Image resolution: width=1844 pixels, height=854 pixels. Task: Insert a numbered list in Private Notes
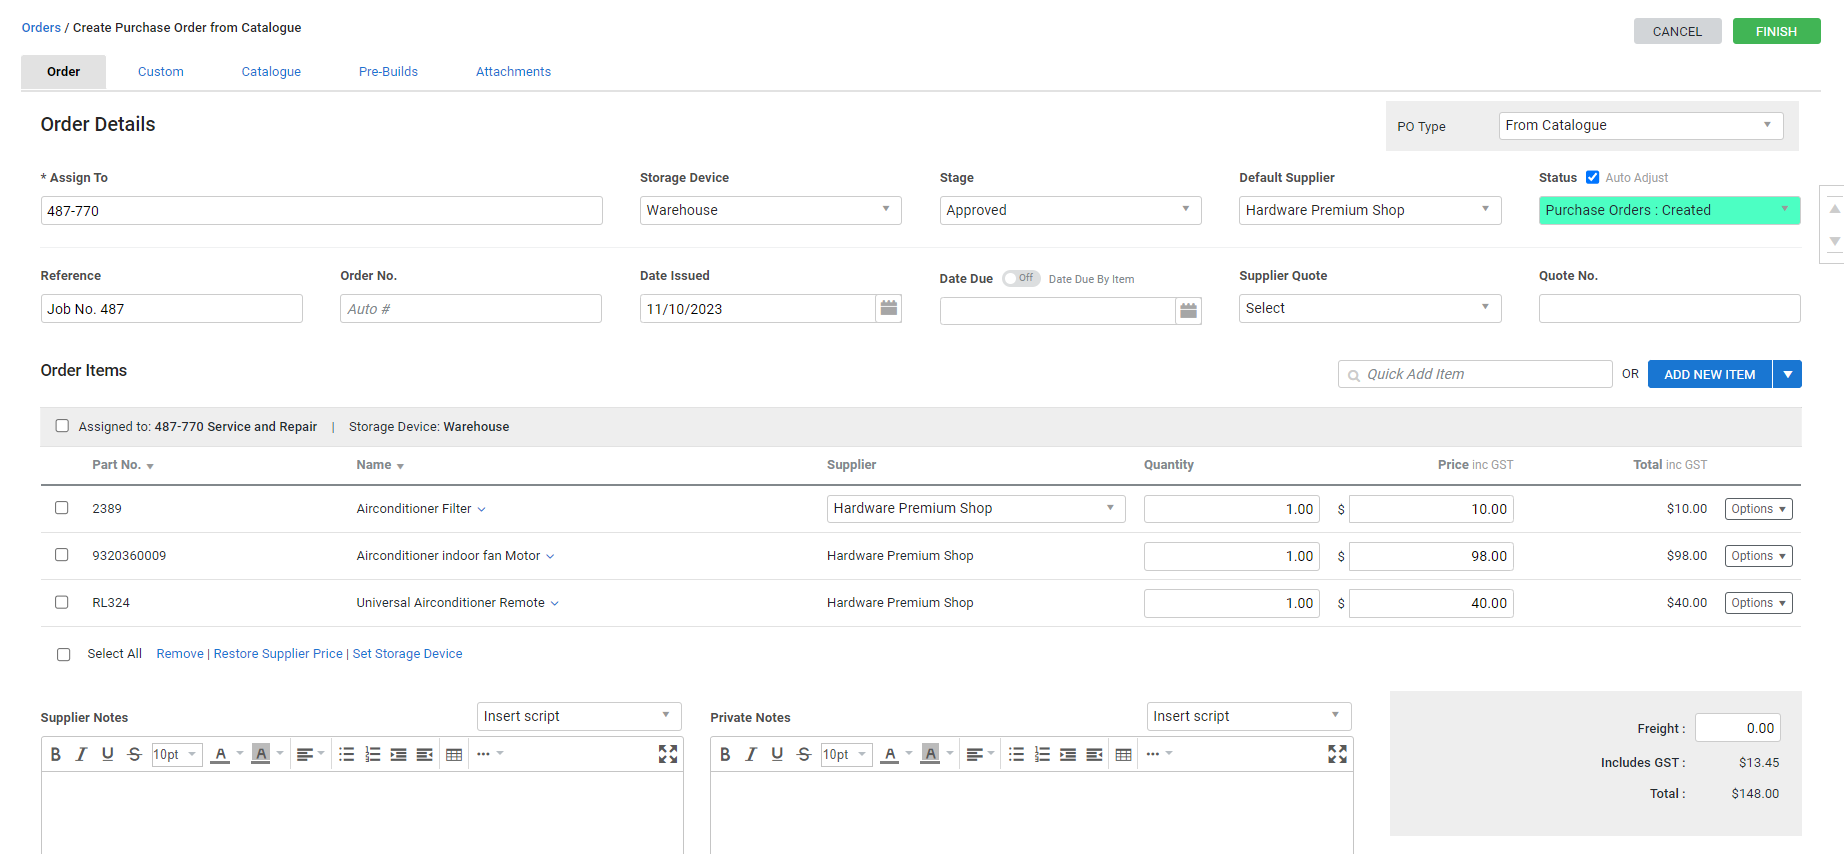coord(1042,754)
